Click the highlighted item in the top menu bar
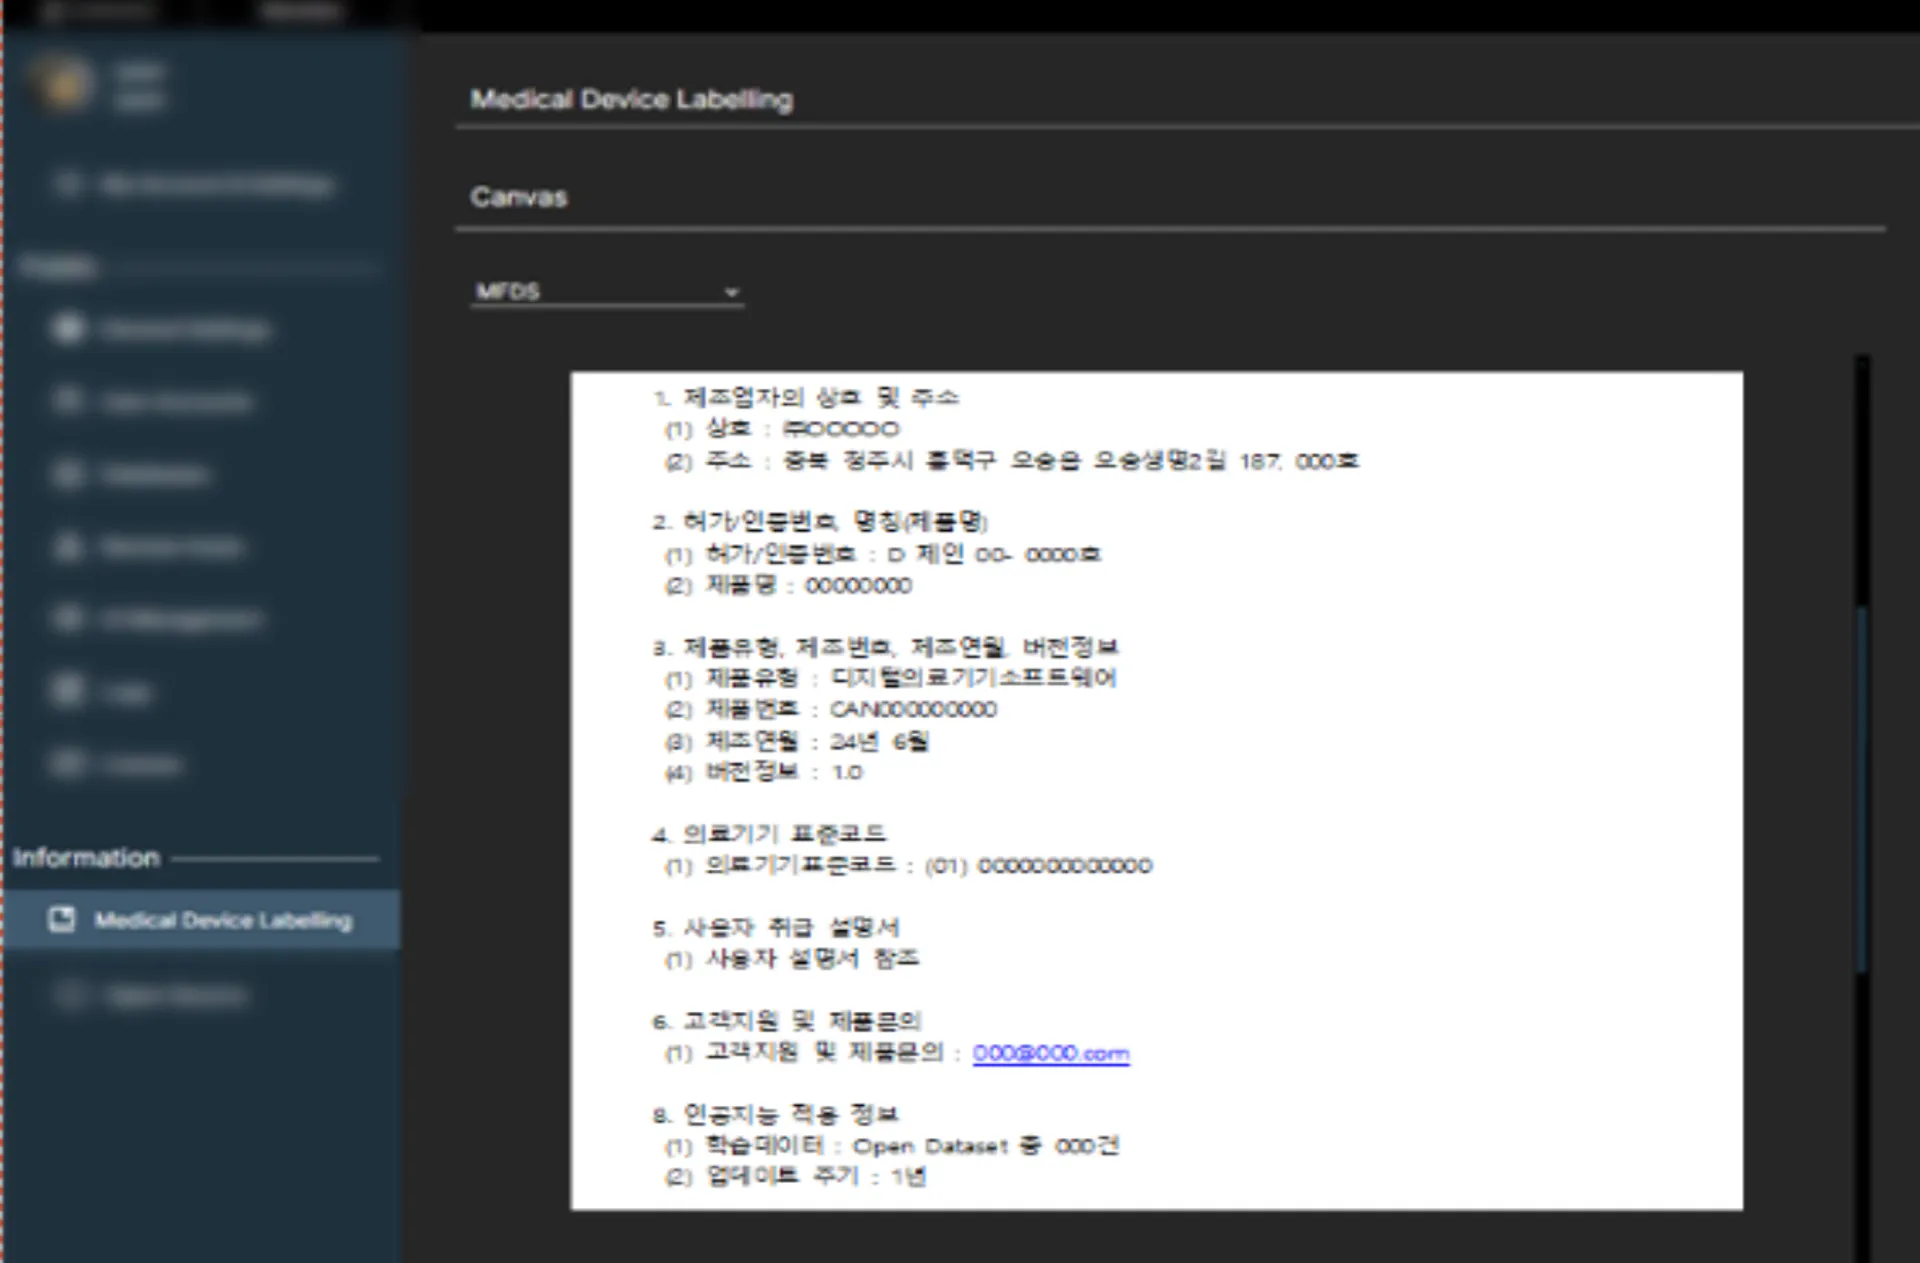Viewport: 1920px width, 1263px height. (x=300, y=12)
